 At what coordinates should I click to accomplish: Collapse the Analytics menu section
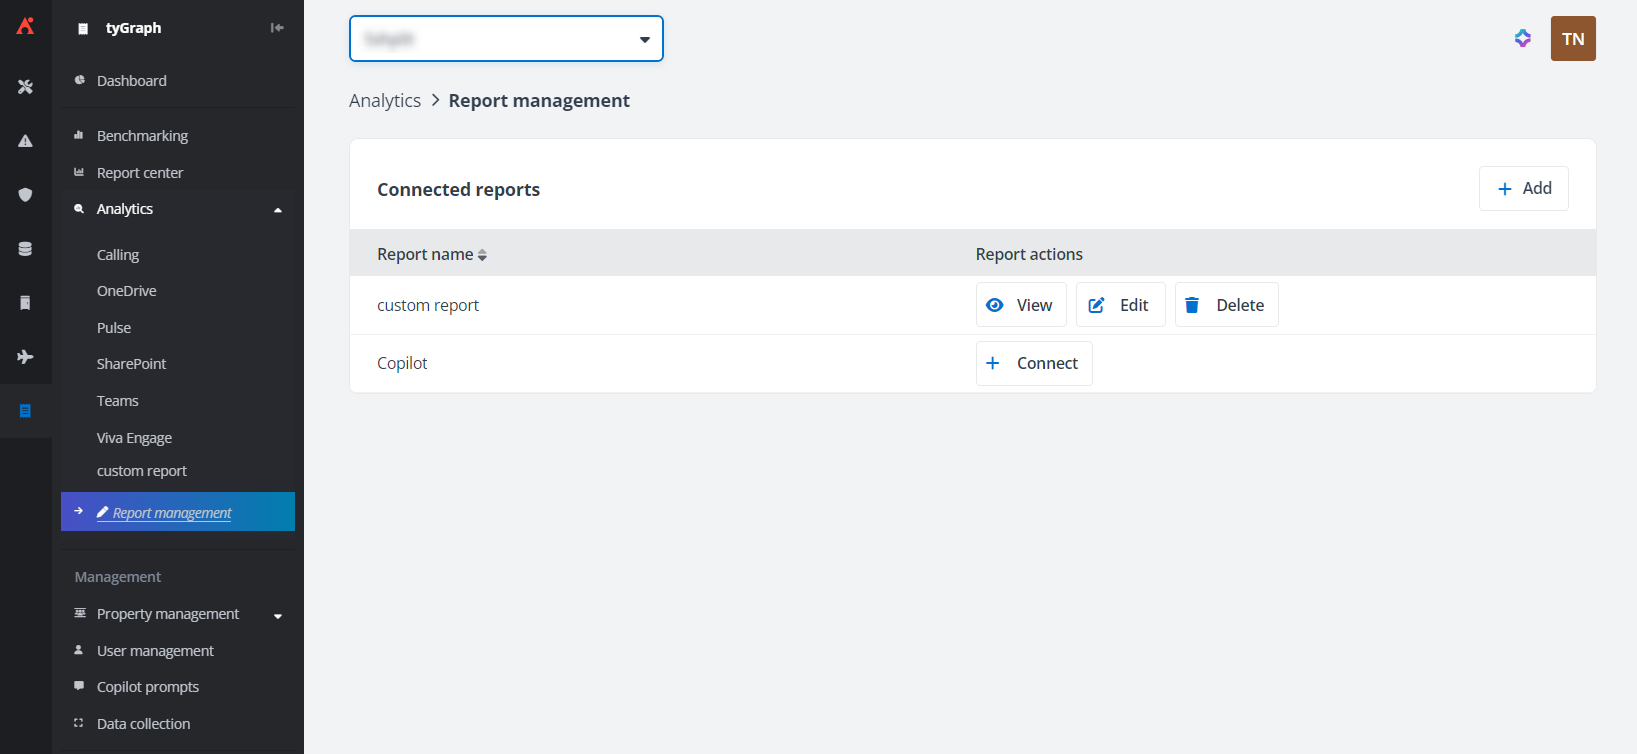click(278, 210)
